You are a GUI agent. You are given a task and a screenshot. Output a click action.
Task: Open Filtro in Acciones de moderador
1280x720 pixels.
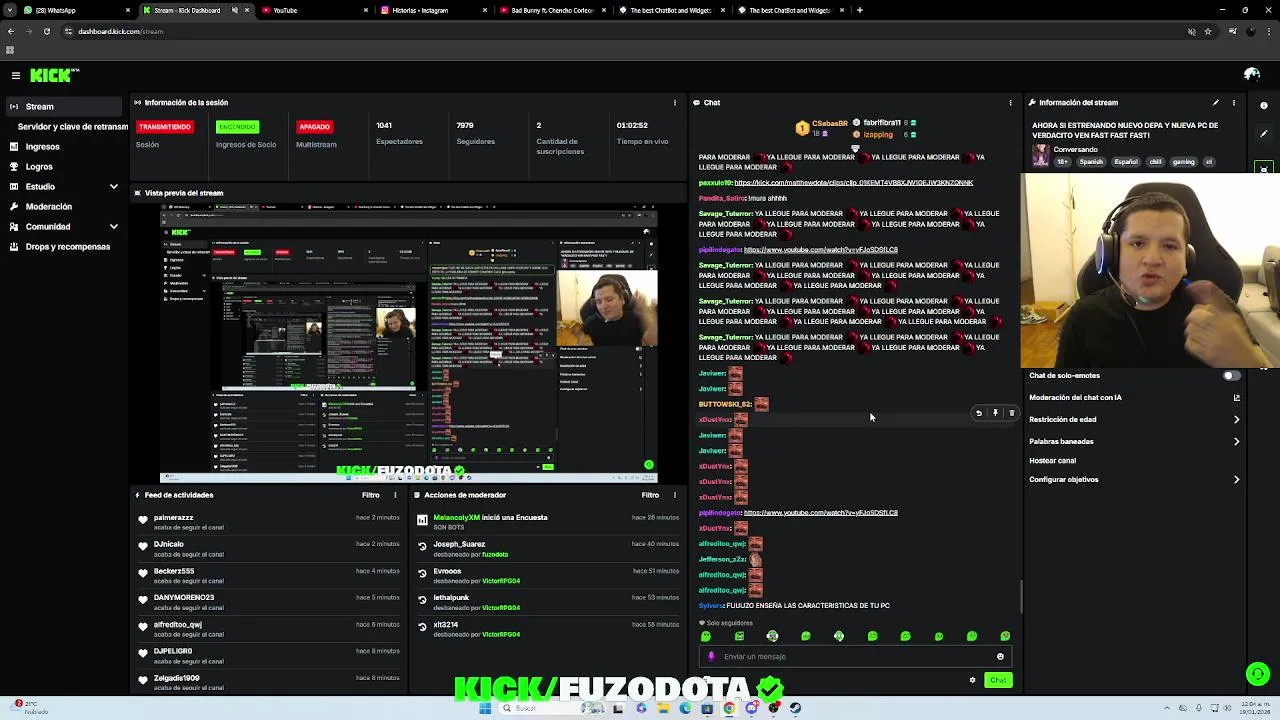tap(651, 495)
